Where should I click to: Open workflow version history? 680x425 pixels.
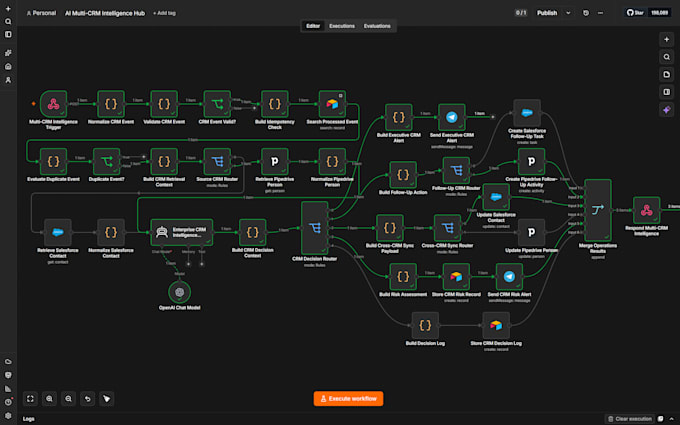[x=586, y=13]
